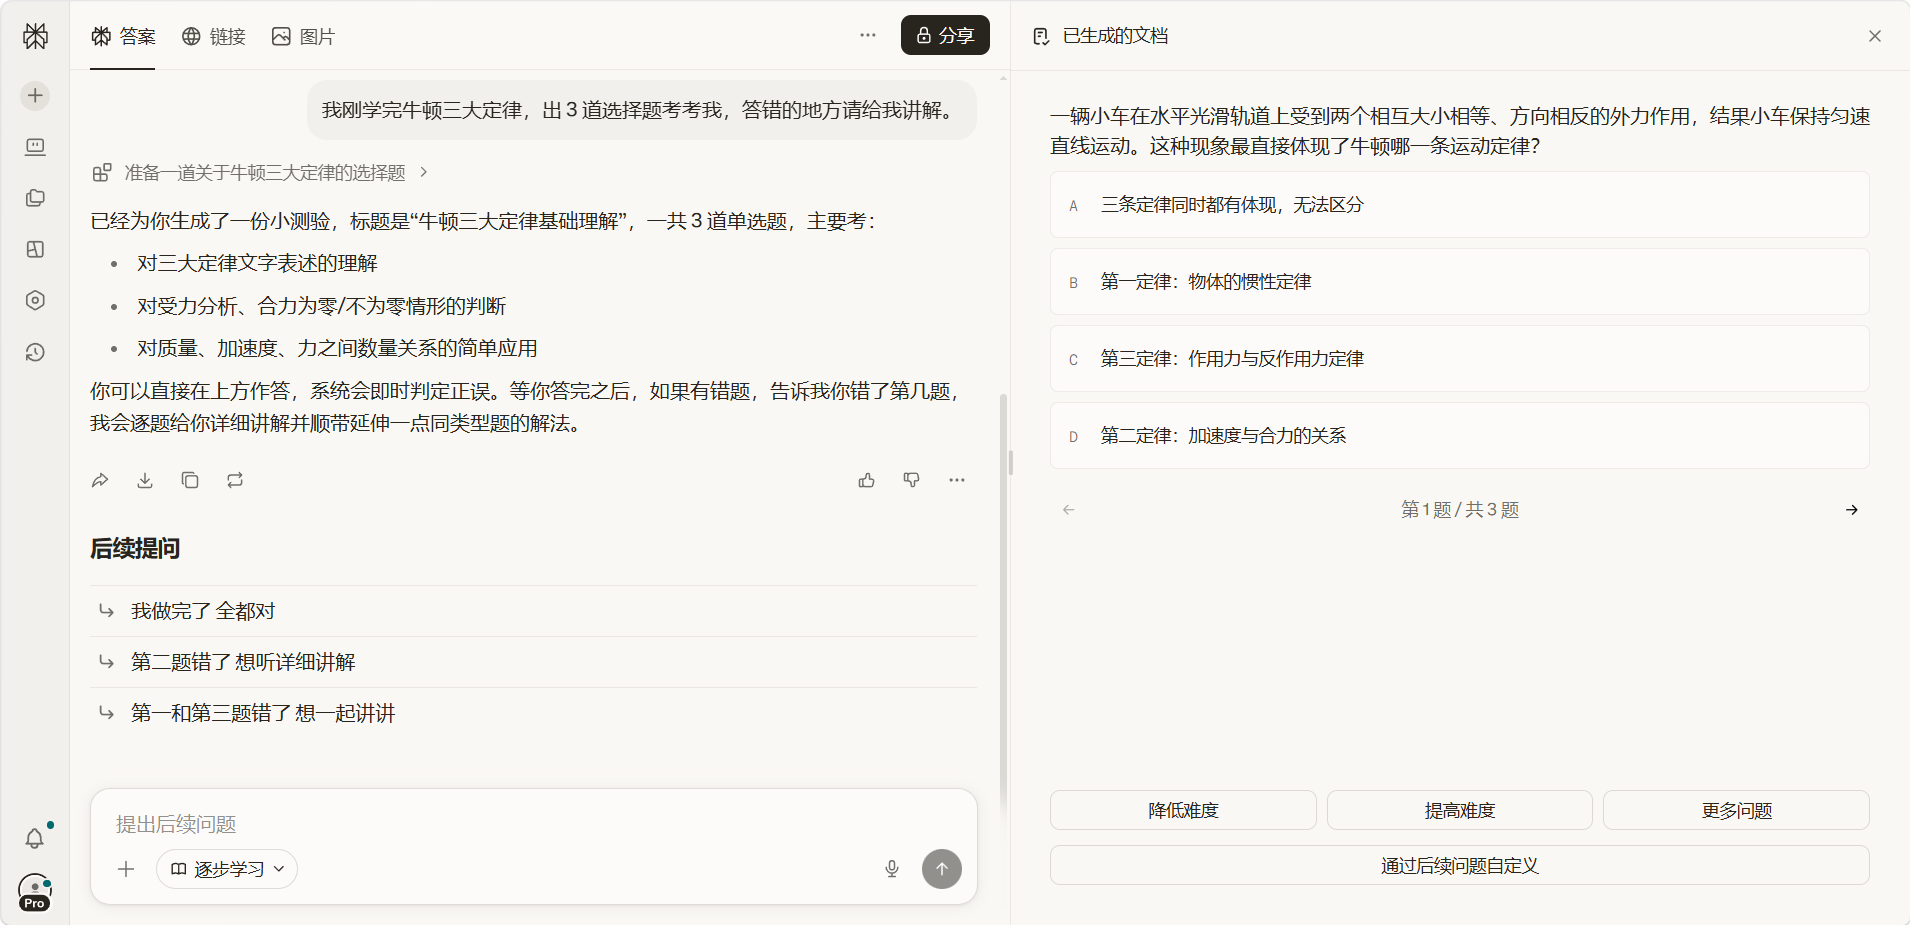Choose option B 第一定律 惯性定律
The image size is (1910, 925).
[1460, 282]
